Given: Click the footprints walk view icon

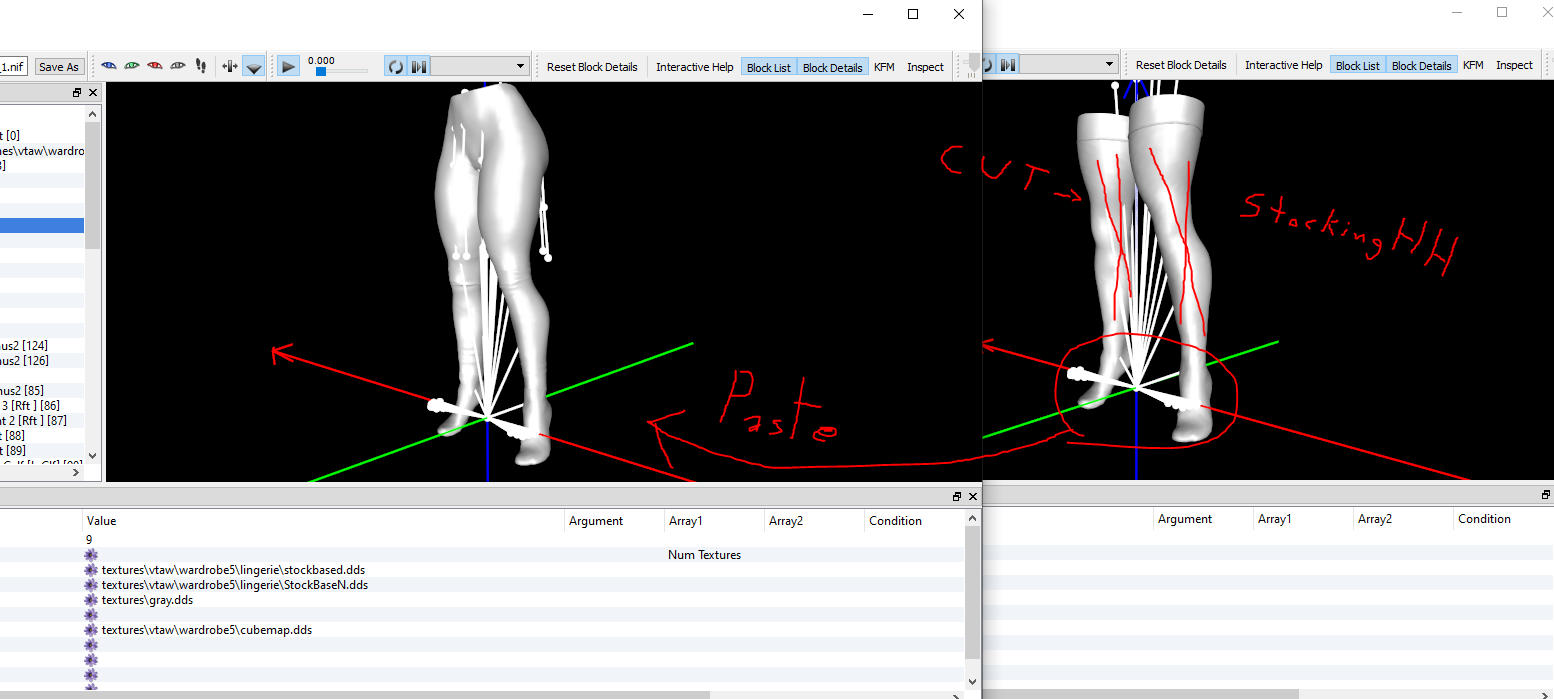Looking at the screenshot, I should [x=201, y=66].
